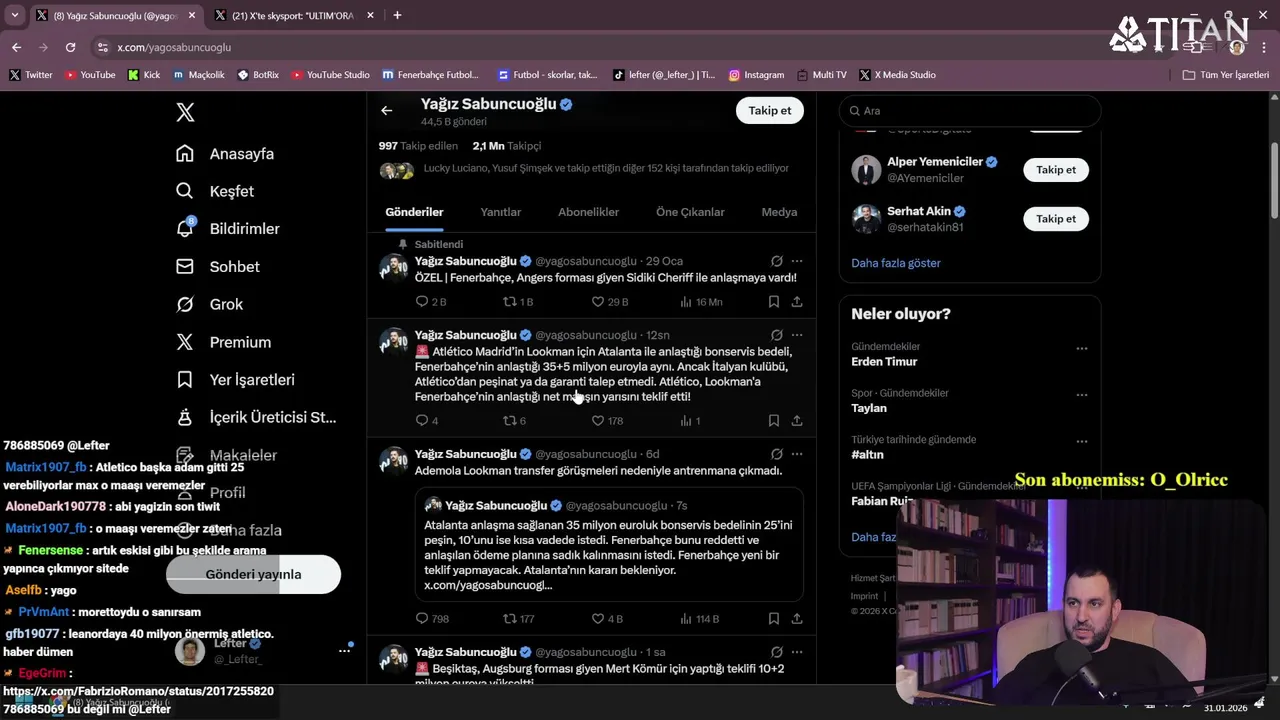1280x720 pixels.
Task: View analytics of Atlético Madrid Lookman post
Action: click(x=691, y=421)
